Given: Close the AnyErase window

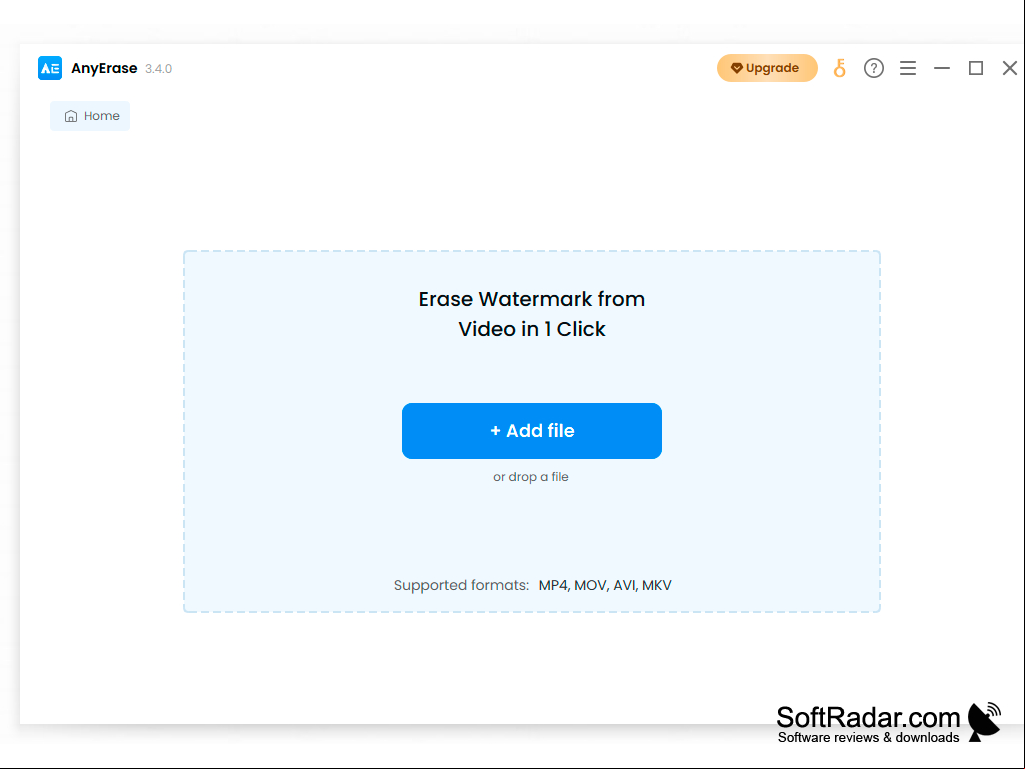Looking at the screenshot, I should (1009, 68).
